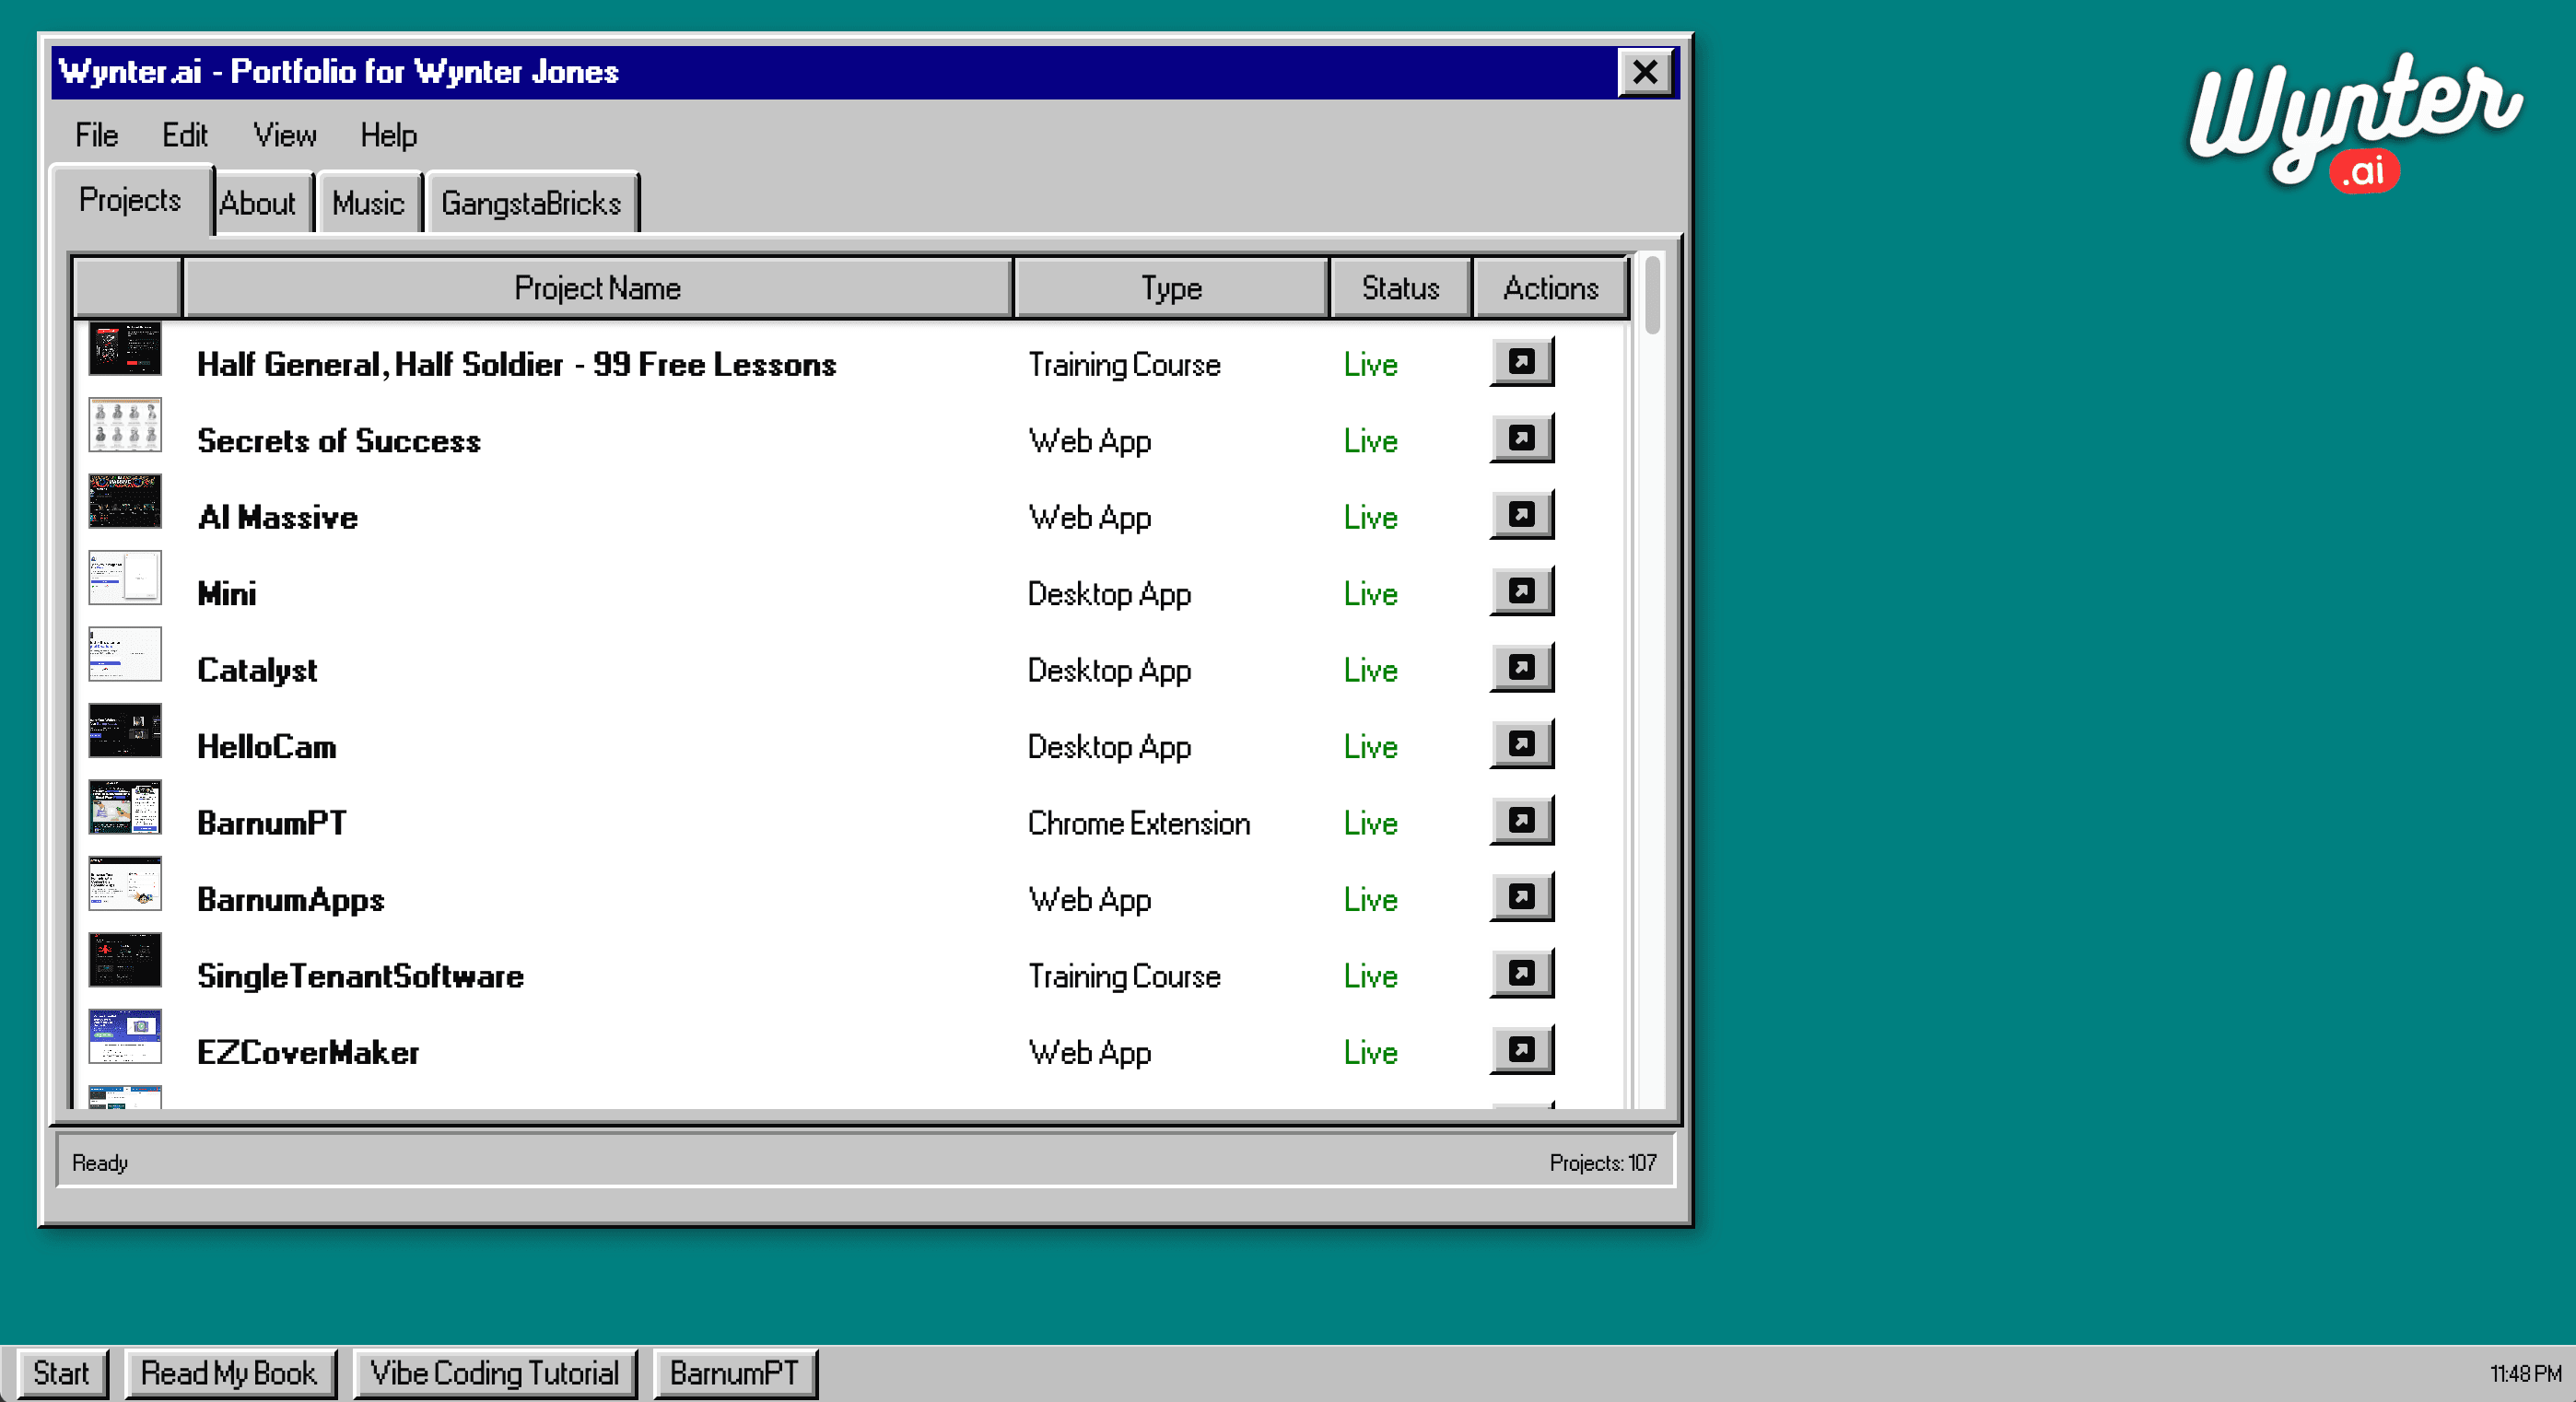Click the BarnumPT taskbar button

point(734,1373)
